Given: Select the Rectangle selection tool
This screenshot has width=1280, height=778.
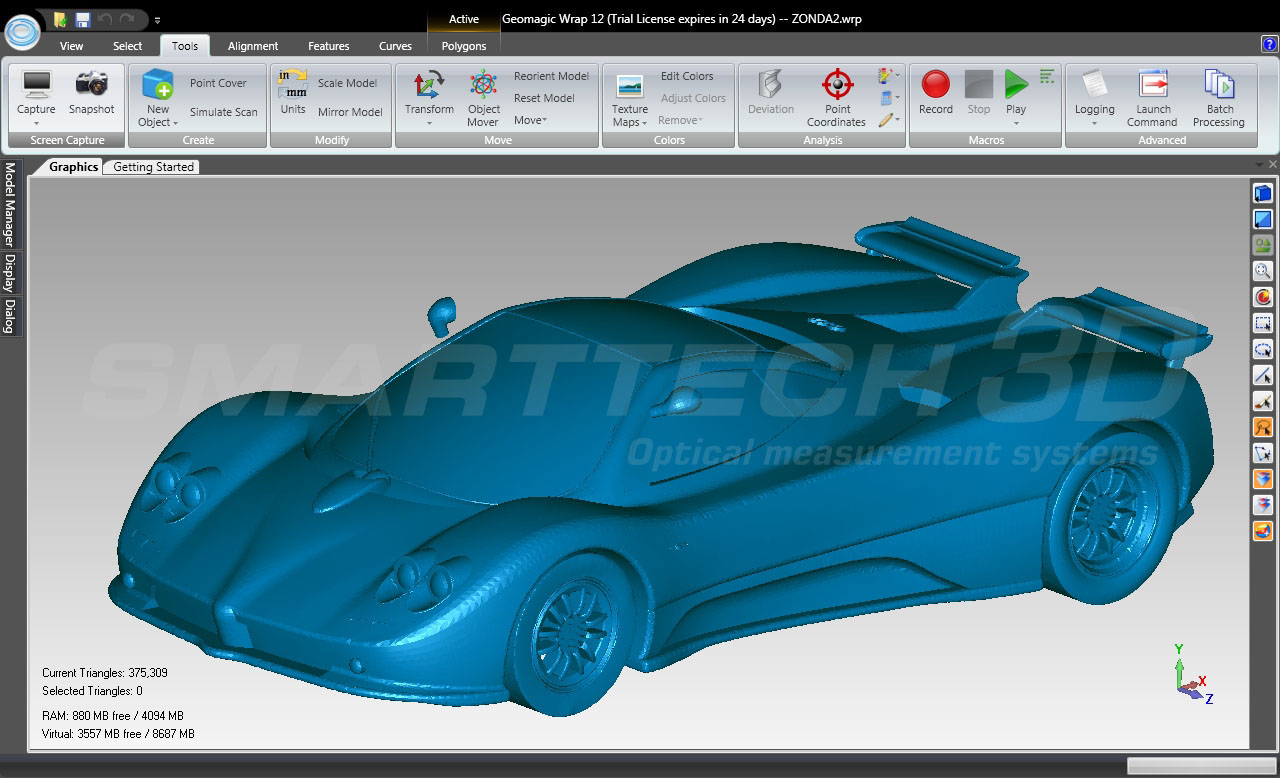Looking at the screenshot, I should click(x=1263, y=323).
